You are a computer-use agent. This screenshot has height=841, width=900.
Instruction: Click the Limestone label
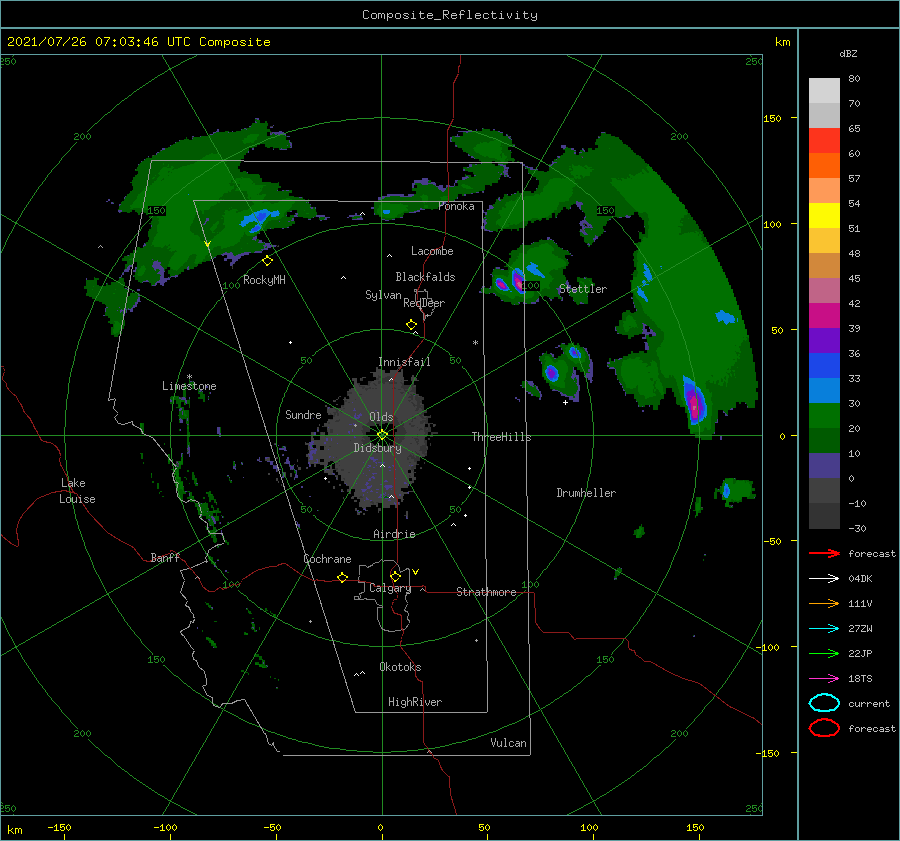tap(189, 386)
